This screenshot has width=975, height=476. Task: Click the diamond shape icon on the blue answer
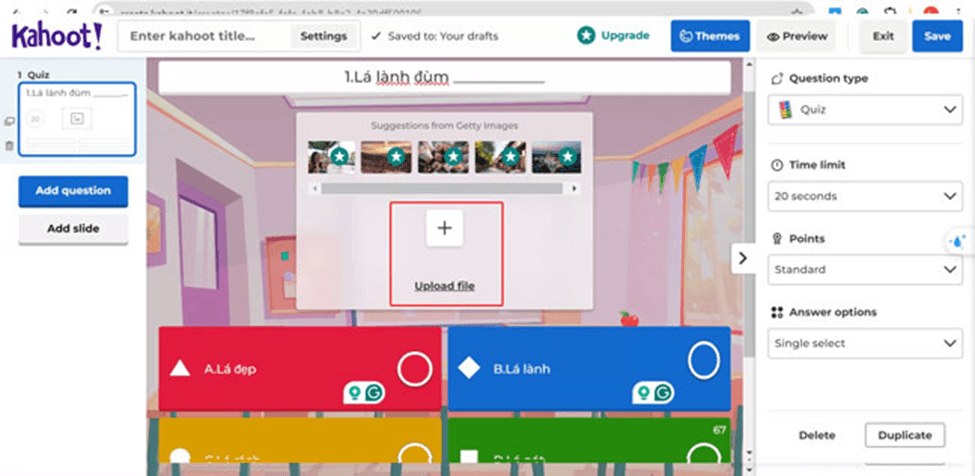pos(469,368)
